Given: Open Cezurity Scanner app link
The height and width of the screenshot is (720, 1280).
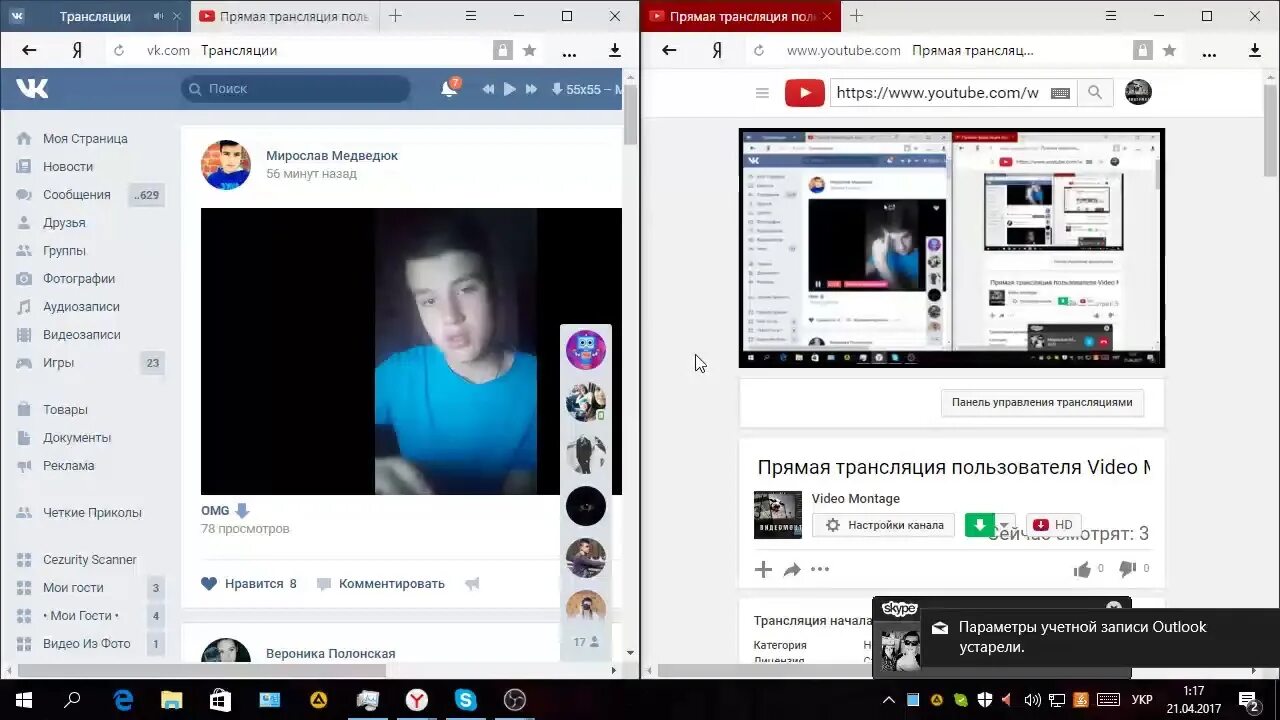Looking at the screenshot, I should point(90,560).
